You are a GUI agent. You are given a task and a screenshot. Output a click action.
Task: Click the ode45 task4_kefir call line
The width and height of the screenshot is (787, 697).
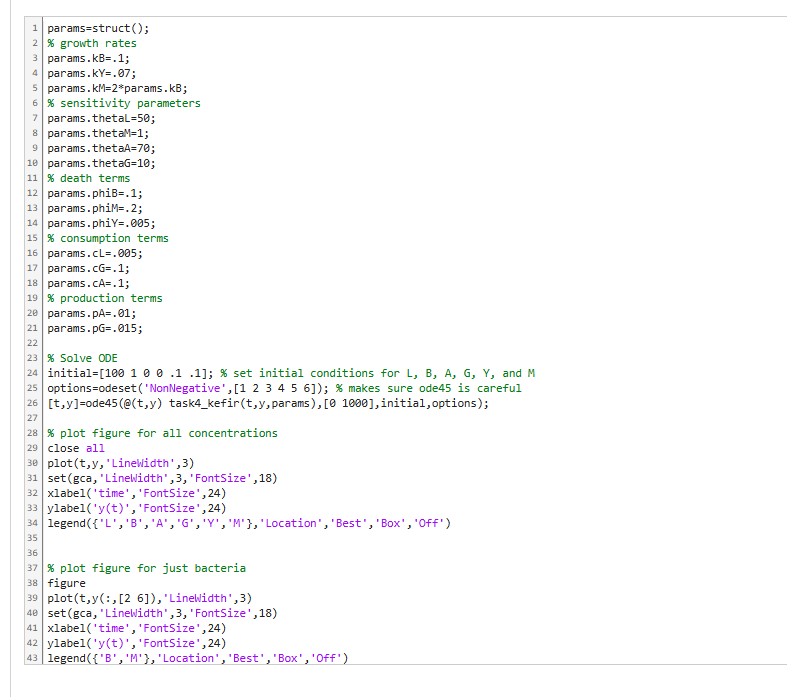pyautogui.click(x=269, y=403)
